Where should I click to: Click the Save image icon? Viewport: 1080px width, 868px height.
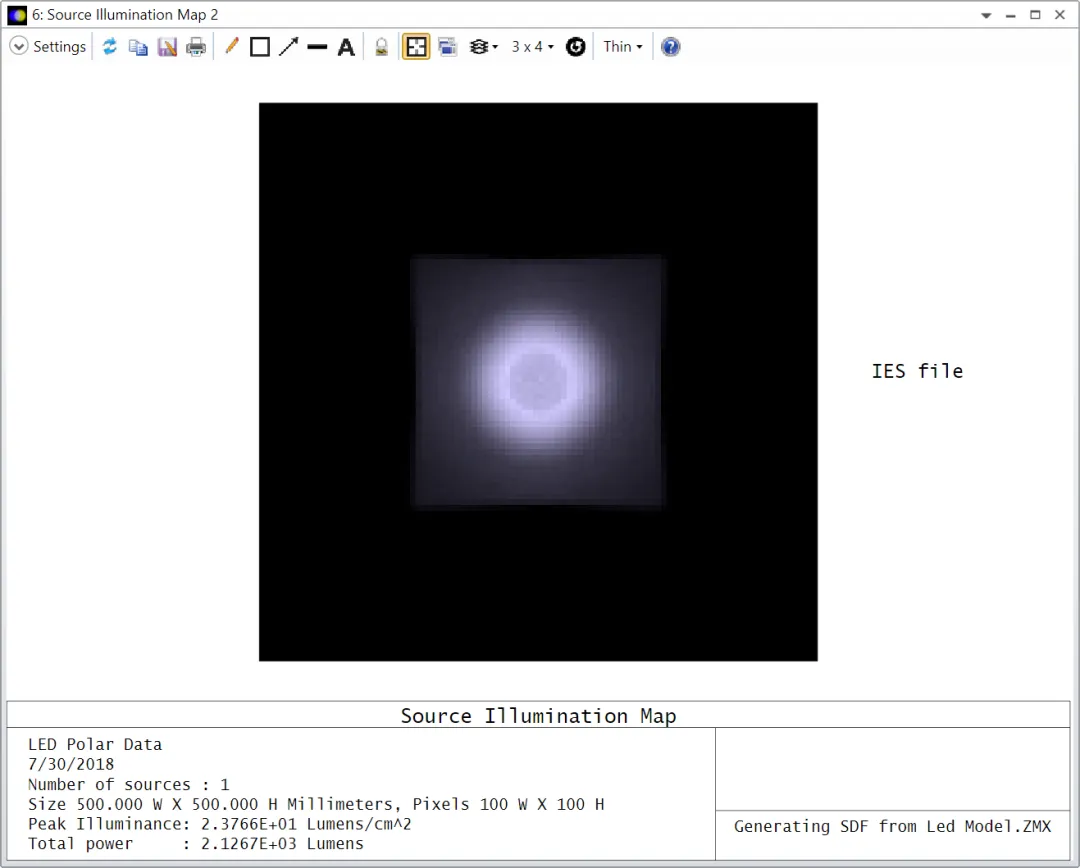pyautogui.click(x=167, y=47)
